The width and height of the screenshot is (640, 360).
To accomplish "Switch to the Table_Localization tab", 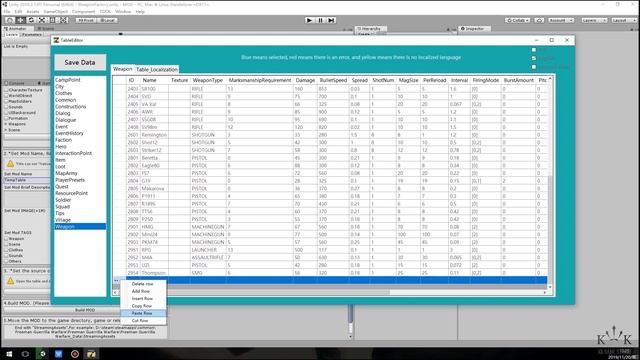I will point(157,69).
